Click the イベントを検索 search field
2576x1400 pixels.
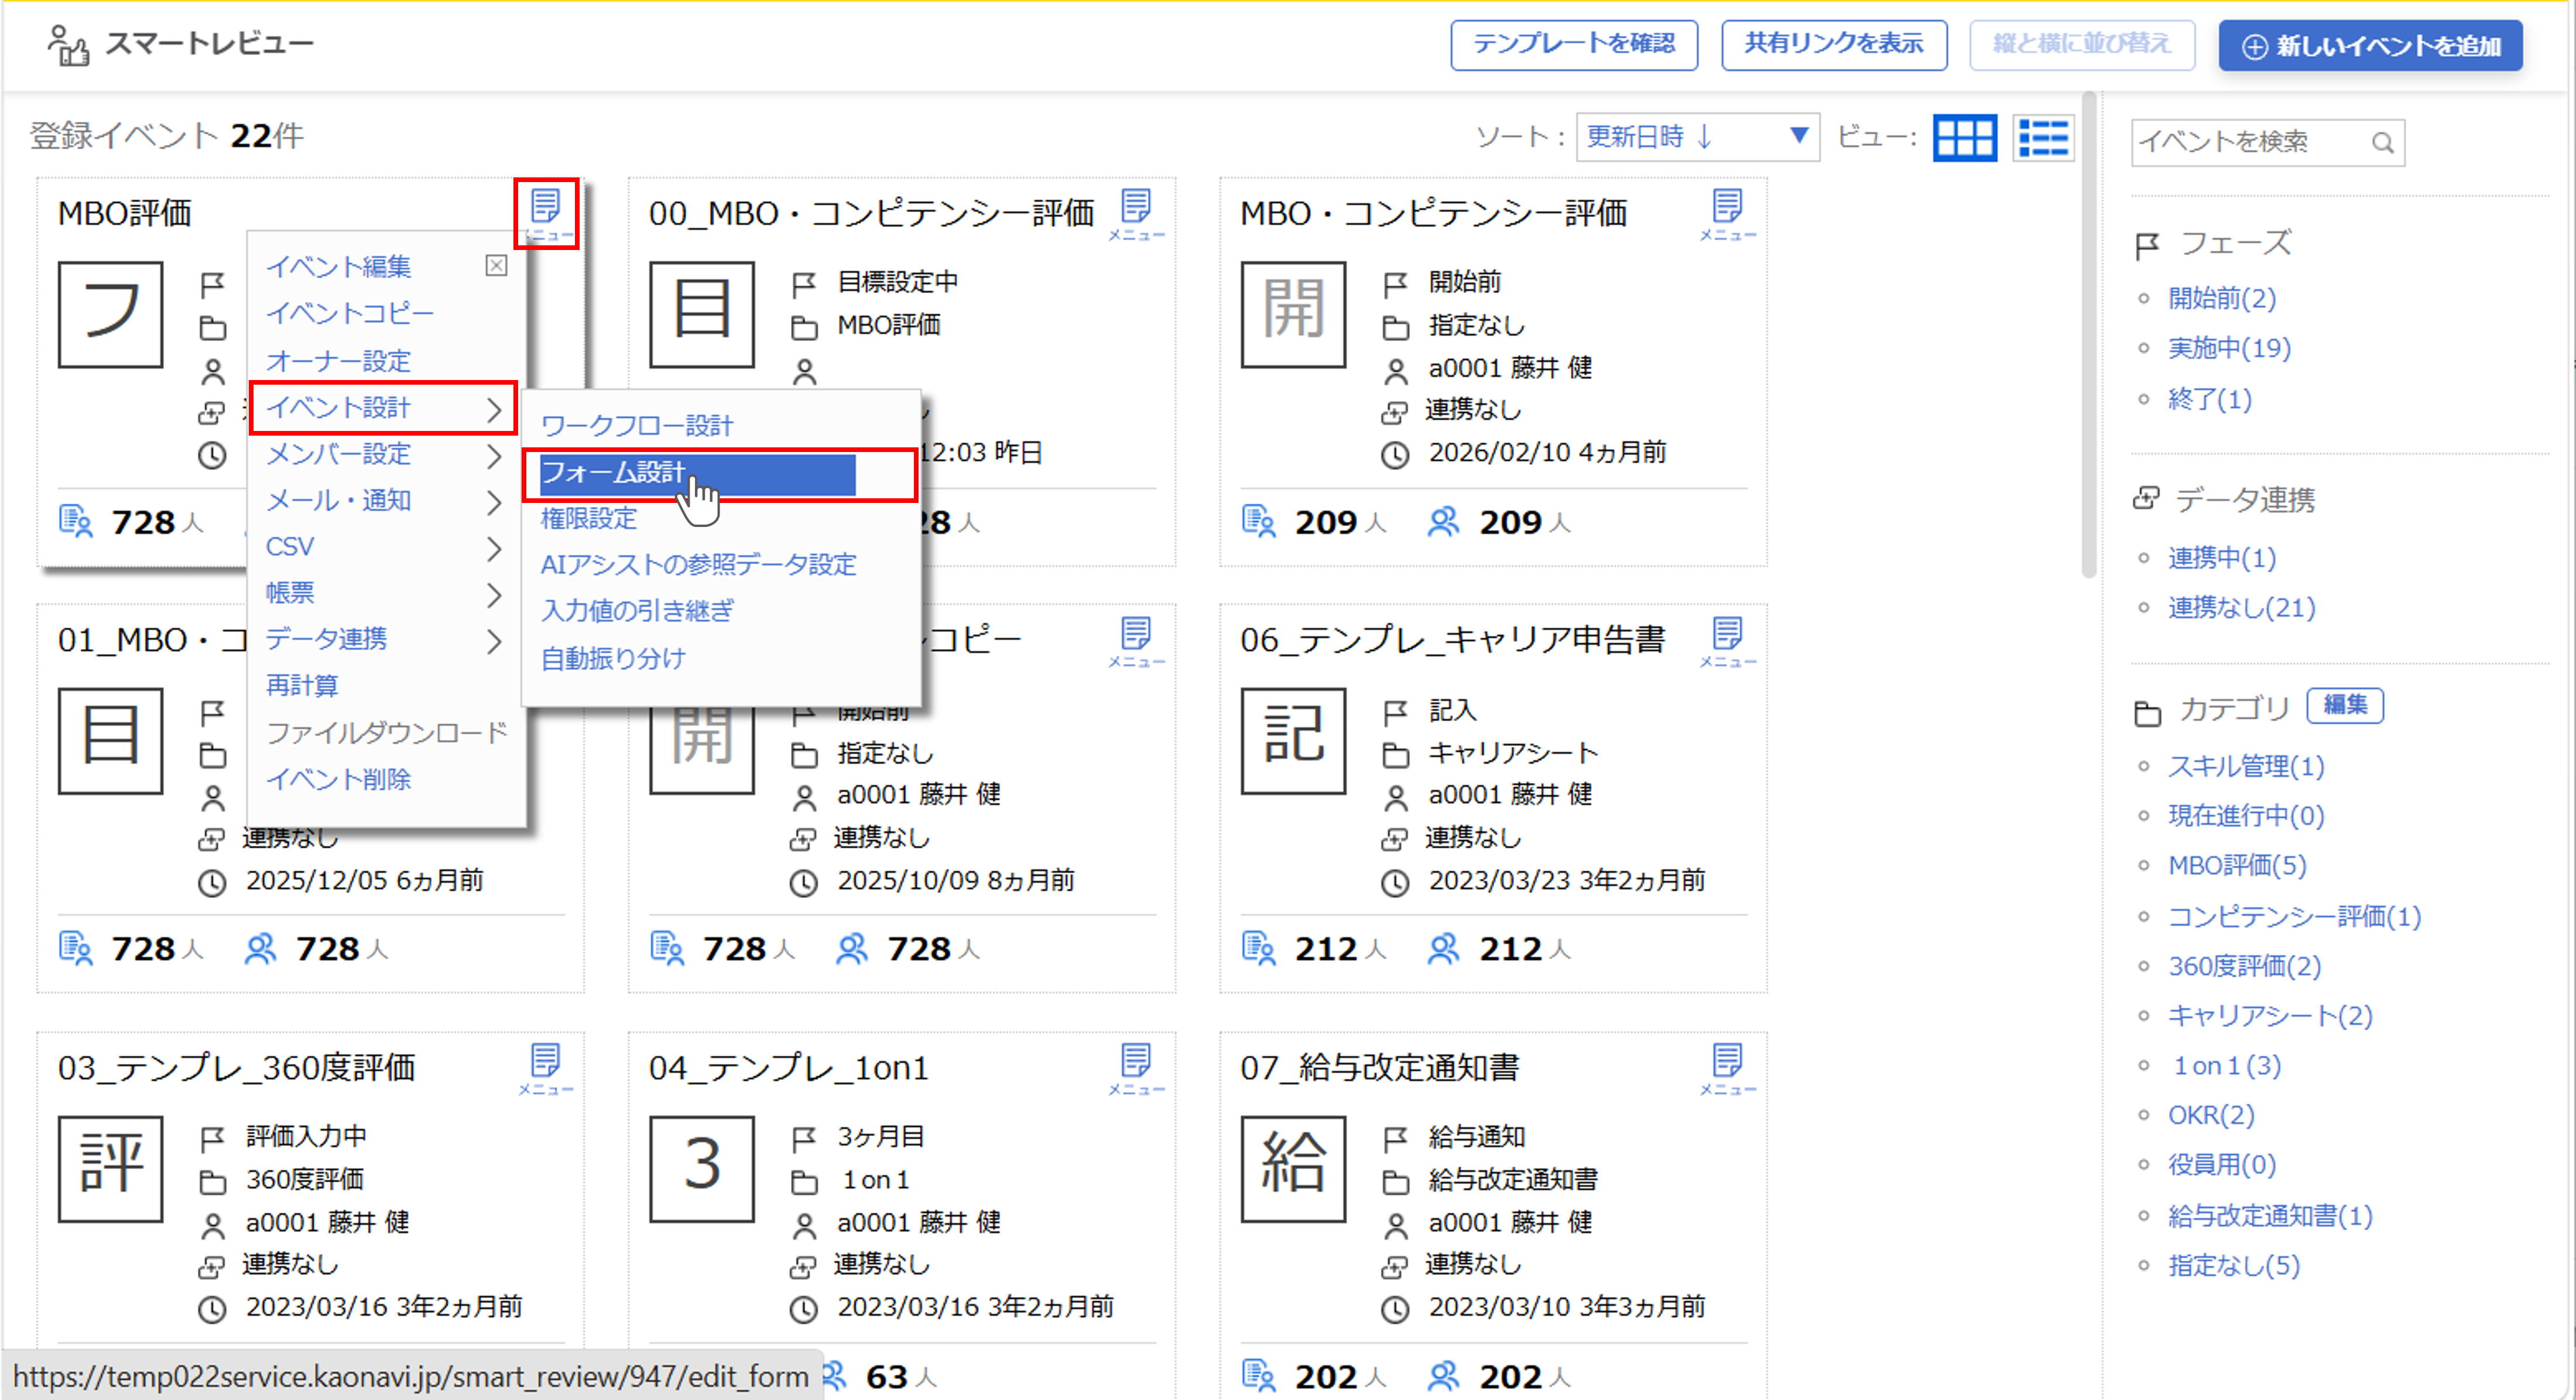point(2268,142)
